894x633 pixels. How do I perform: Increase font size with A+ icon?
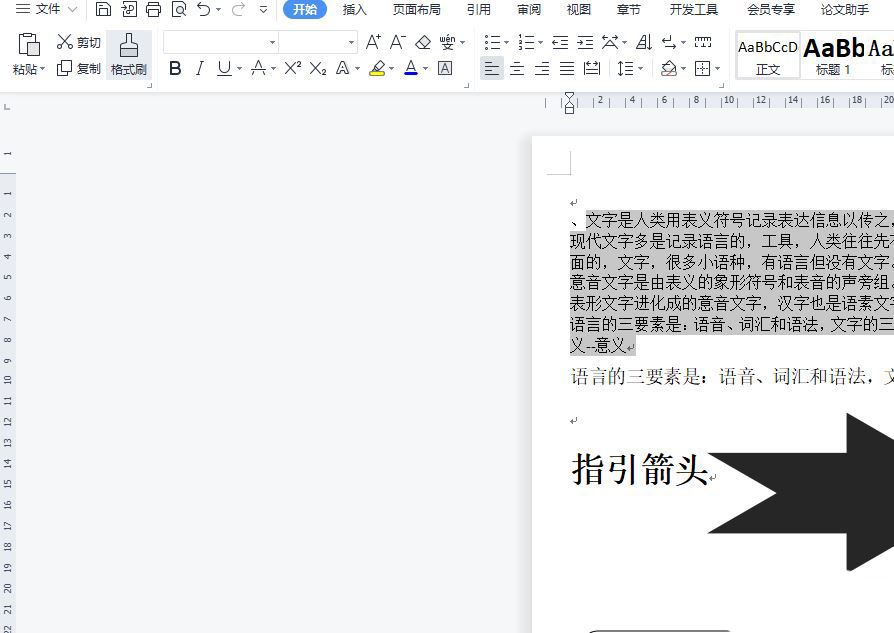point(373,42)
